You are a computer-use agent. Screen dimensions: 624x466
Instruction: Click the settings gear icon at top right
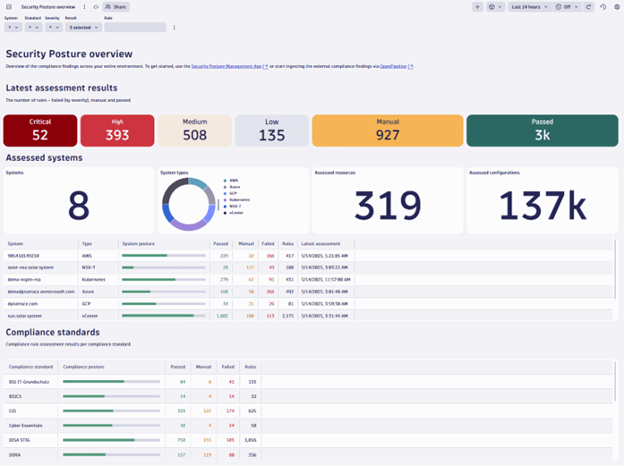[615, 6]
